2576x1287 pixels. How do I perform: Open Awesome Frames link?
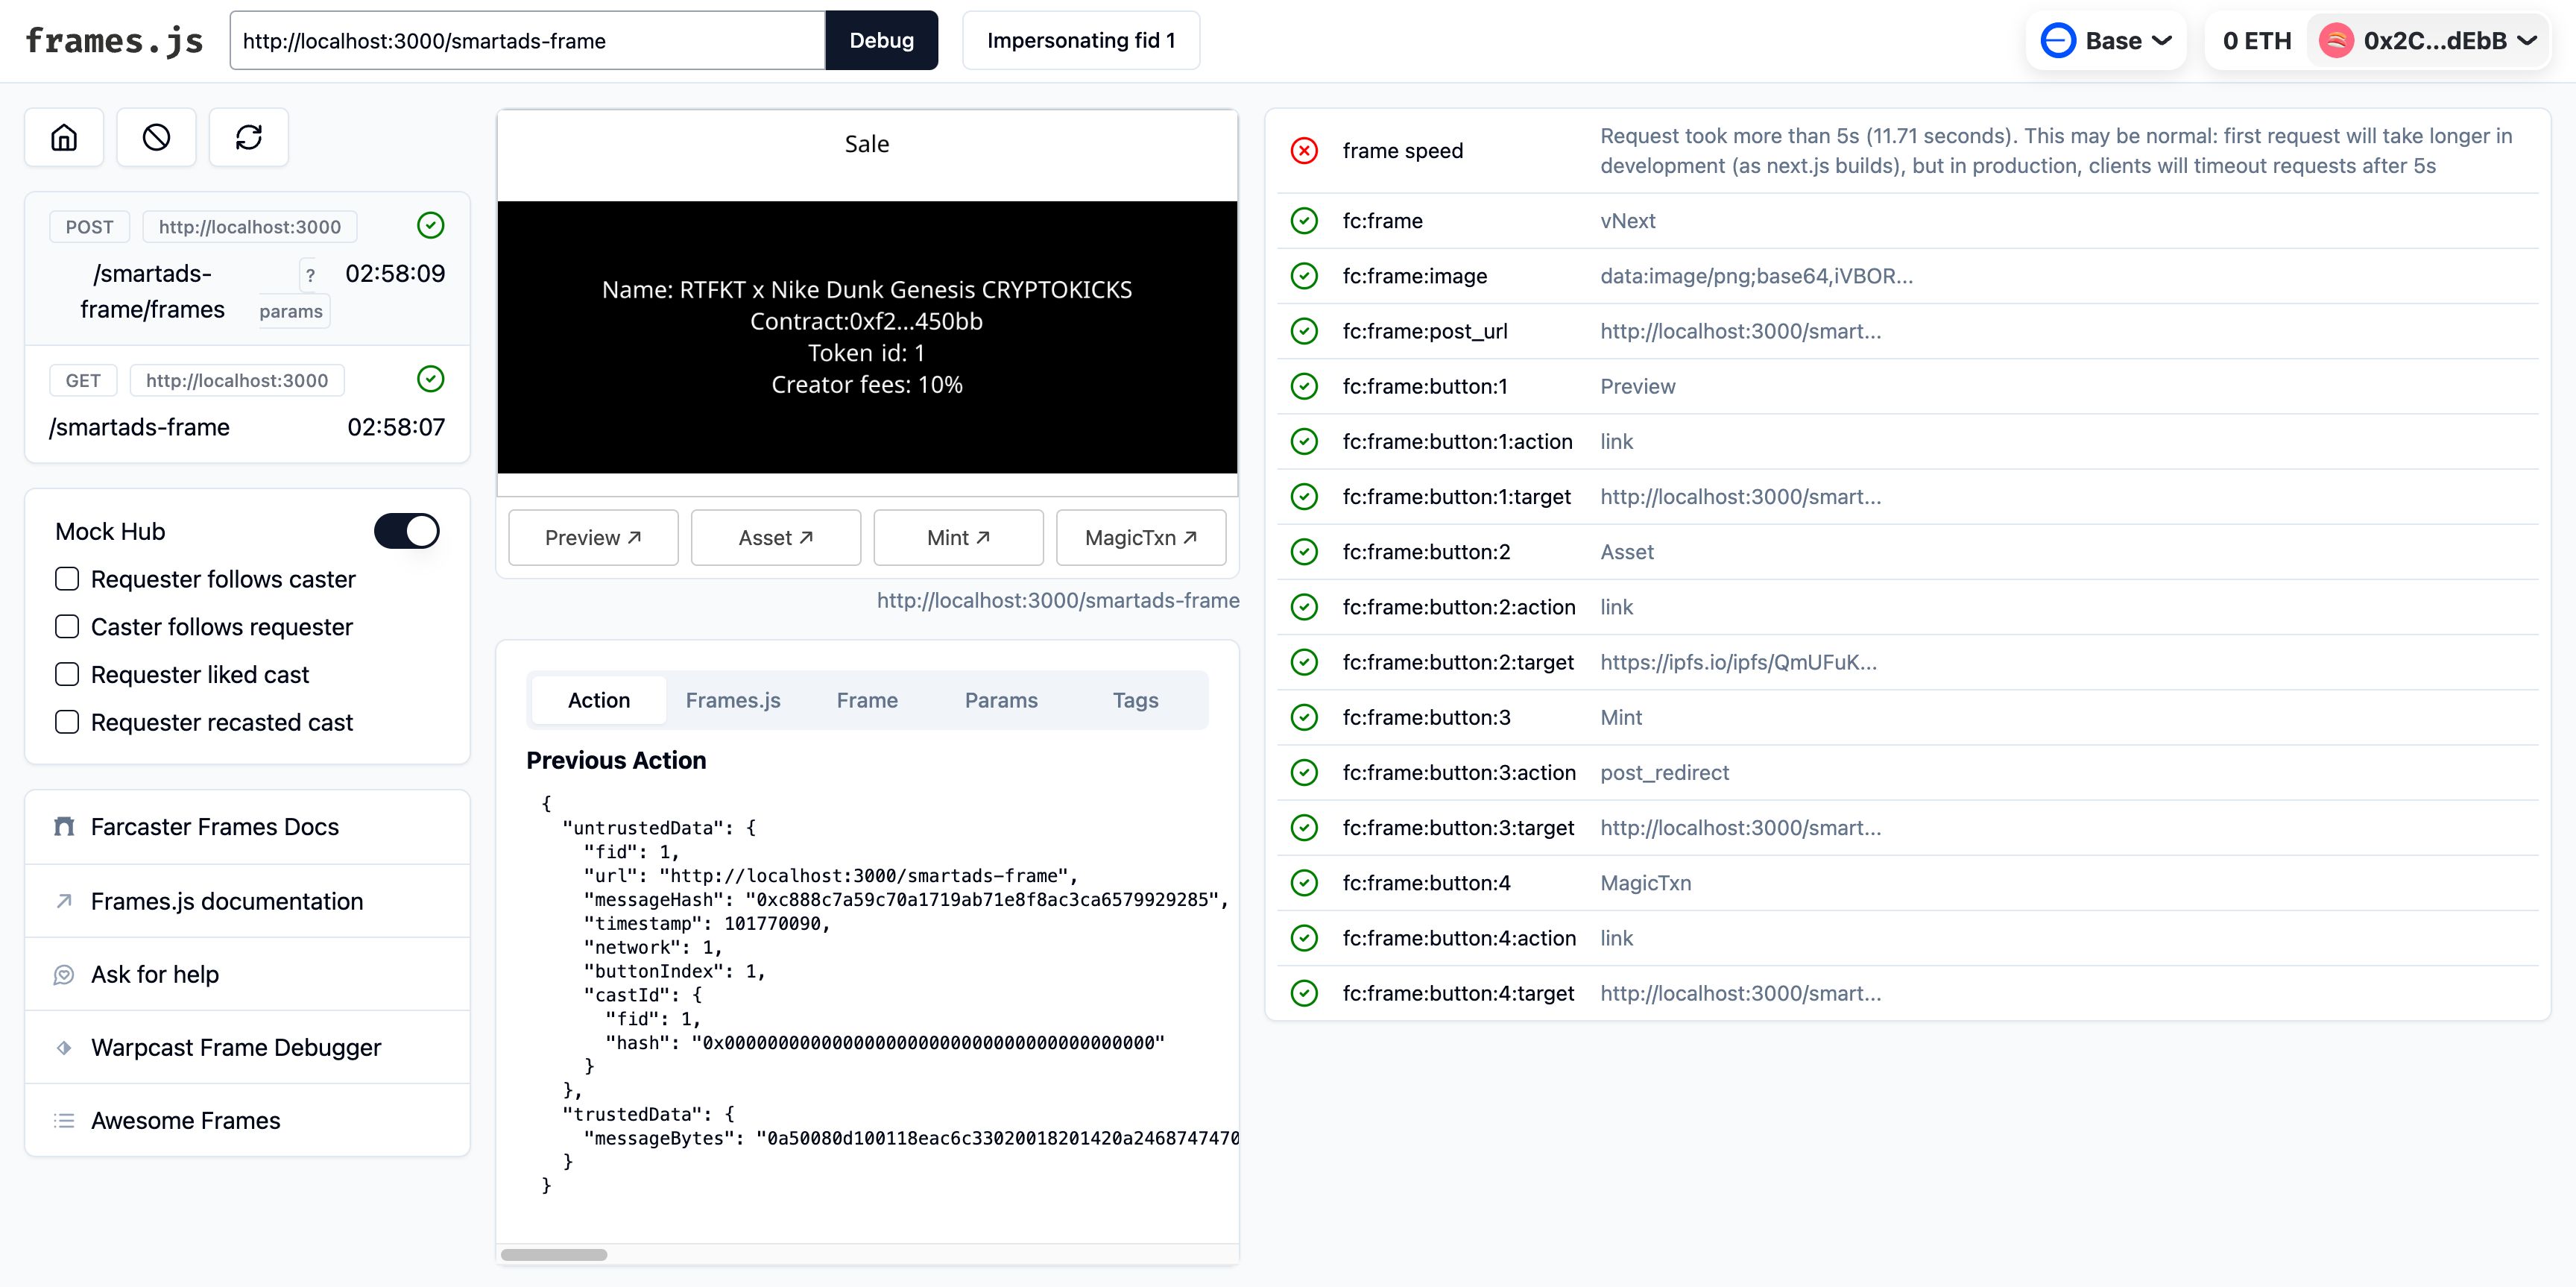tap(247, 1121)
